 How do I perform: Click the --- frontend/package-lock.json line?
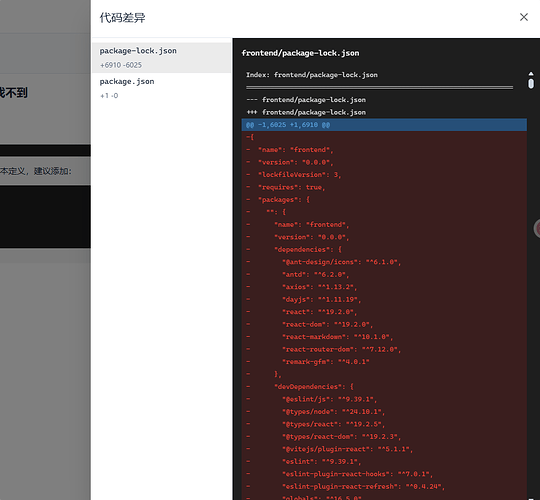click(x=306, y=100)
